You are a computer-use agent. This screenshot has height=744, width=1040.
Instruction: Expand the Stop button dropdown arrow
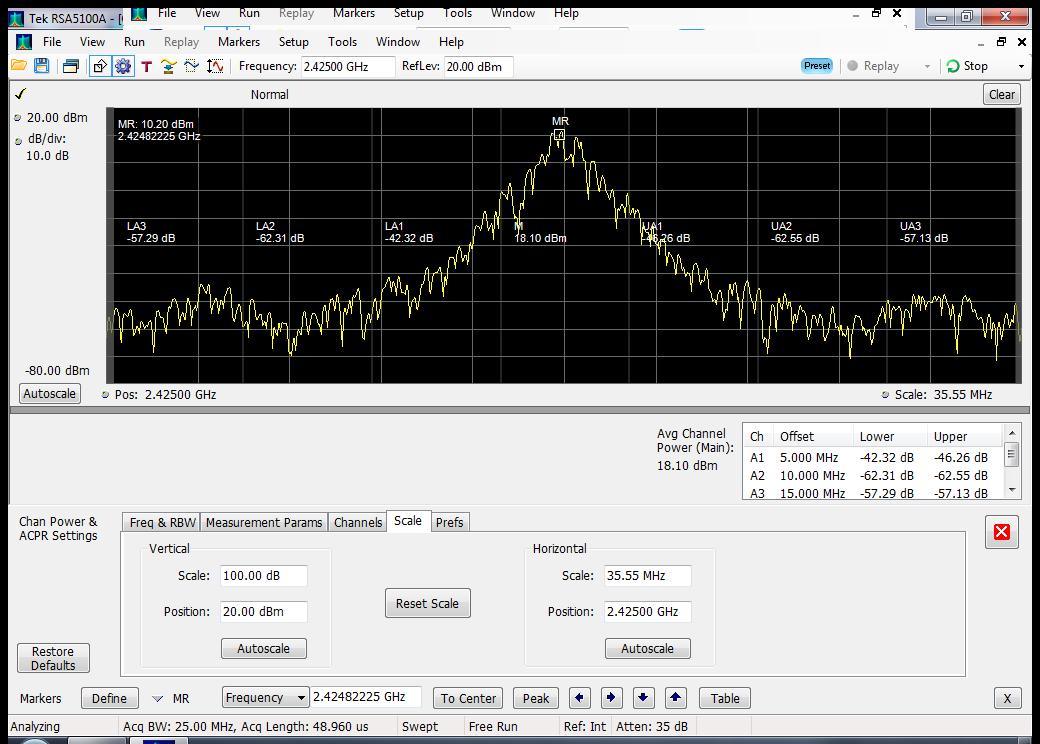tap(1020, 66)
